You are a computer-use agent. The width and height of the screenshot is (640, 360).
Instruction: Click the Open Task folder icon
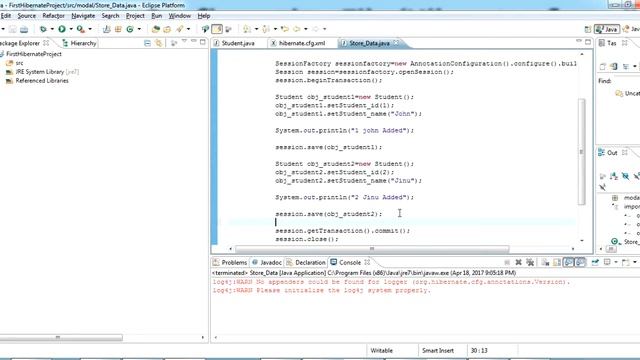click(x=167, y=29)
